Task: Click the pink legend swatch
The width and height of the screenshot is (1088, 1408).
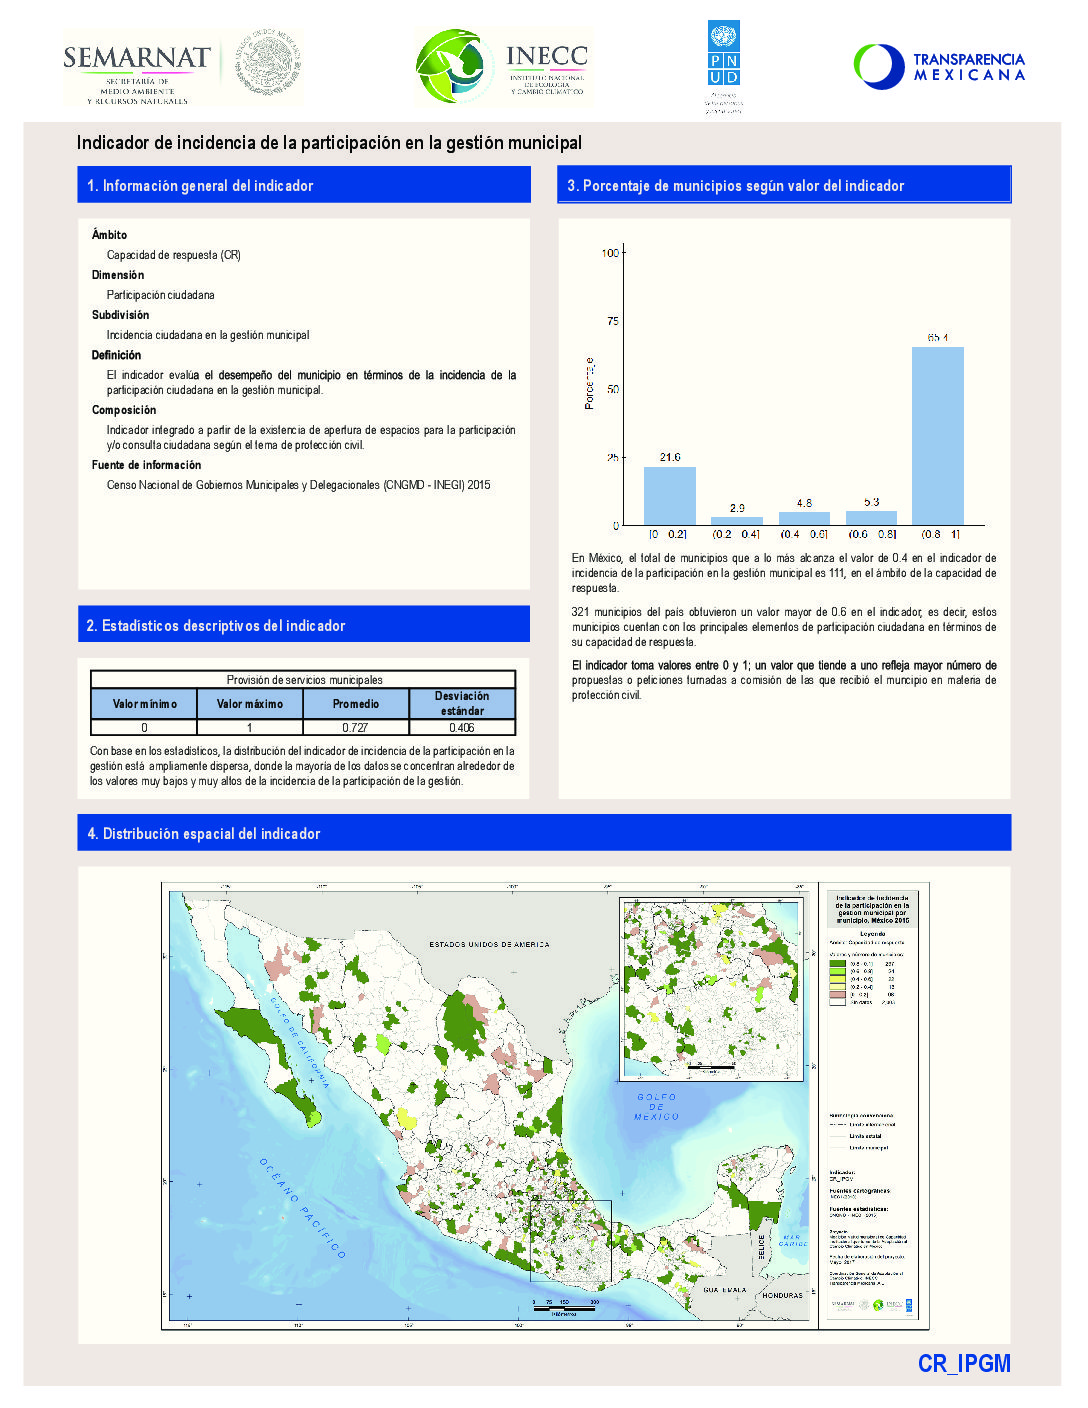Action: pos(837,995)
